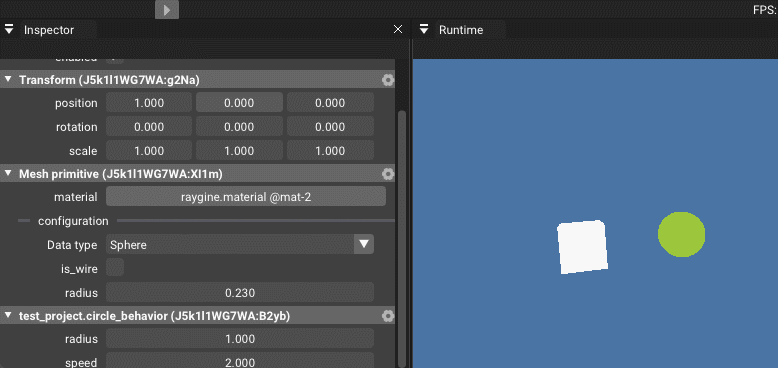
Task: Click the rotation label
Action: tap(77, 127)
